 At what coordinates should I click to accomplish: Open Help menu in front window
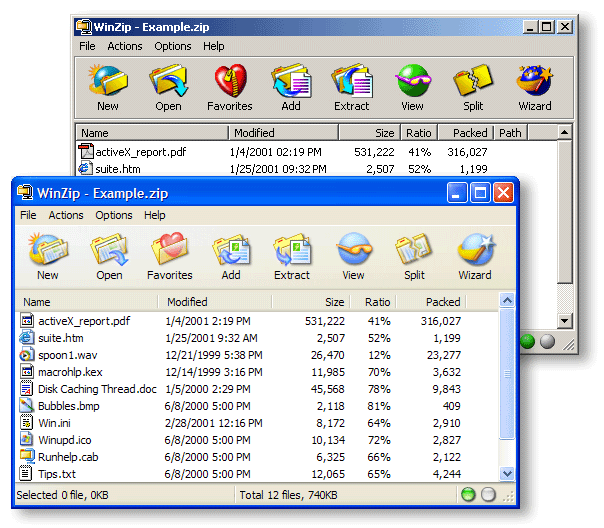click(155, 215)
